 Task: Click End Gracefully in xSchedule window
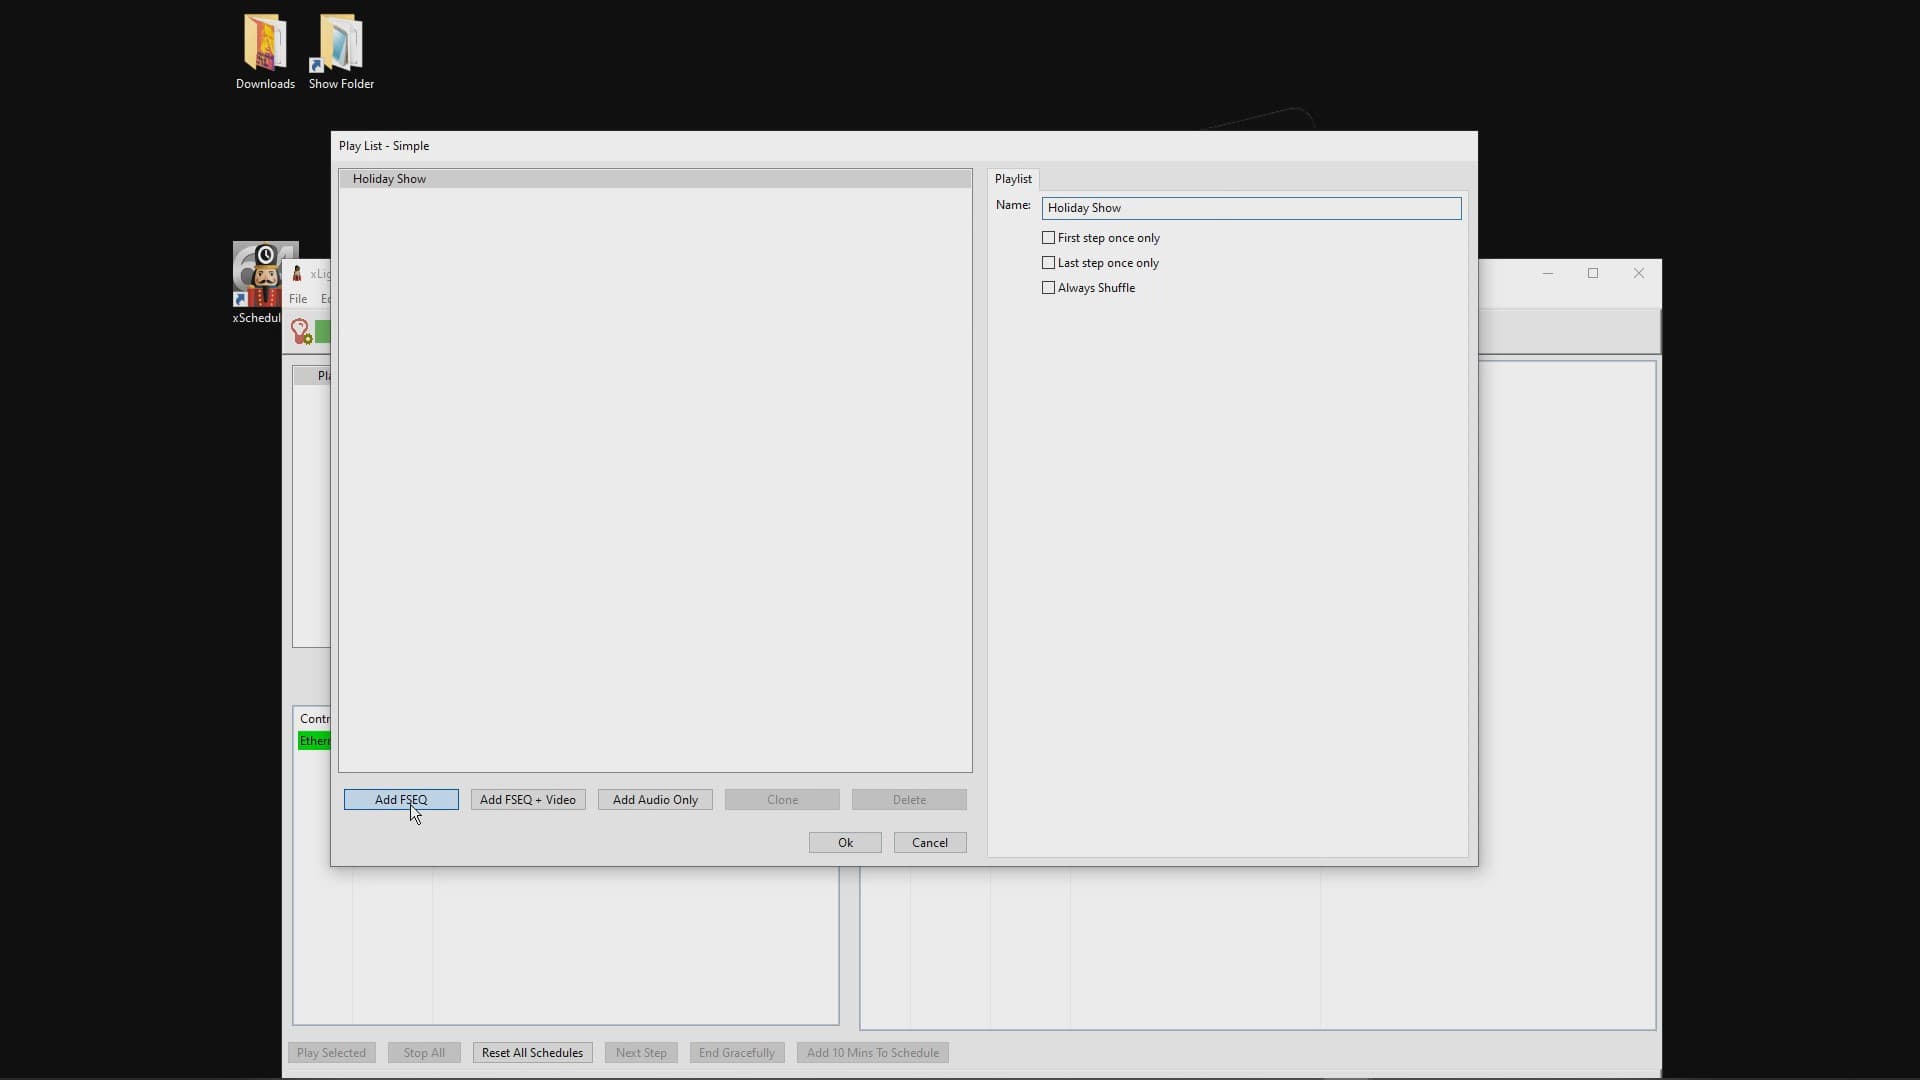(737, 1053)
